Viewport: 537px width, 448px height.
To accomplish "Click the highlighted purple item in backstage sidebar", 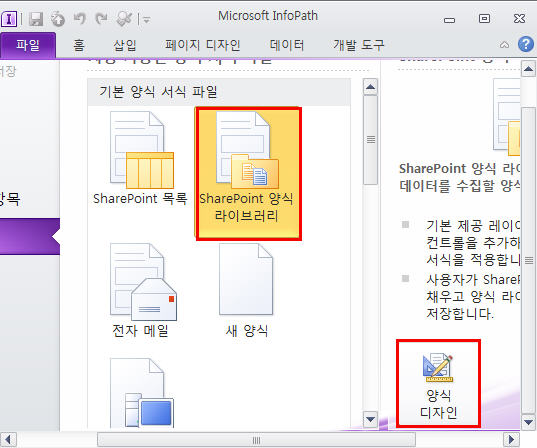I will pyautogui.click(x=30, y=236).
